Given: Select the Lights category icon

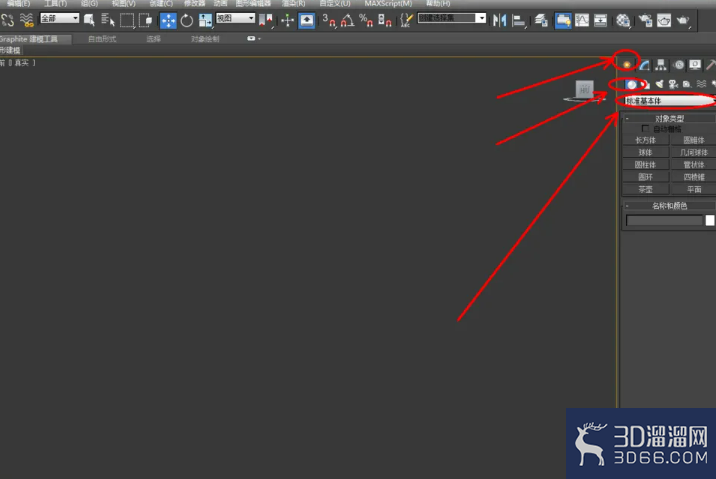Looking at the screenshot, I should coord(659,84).
